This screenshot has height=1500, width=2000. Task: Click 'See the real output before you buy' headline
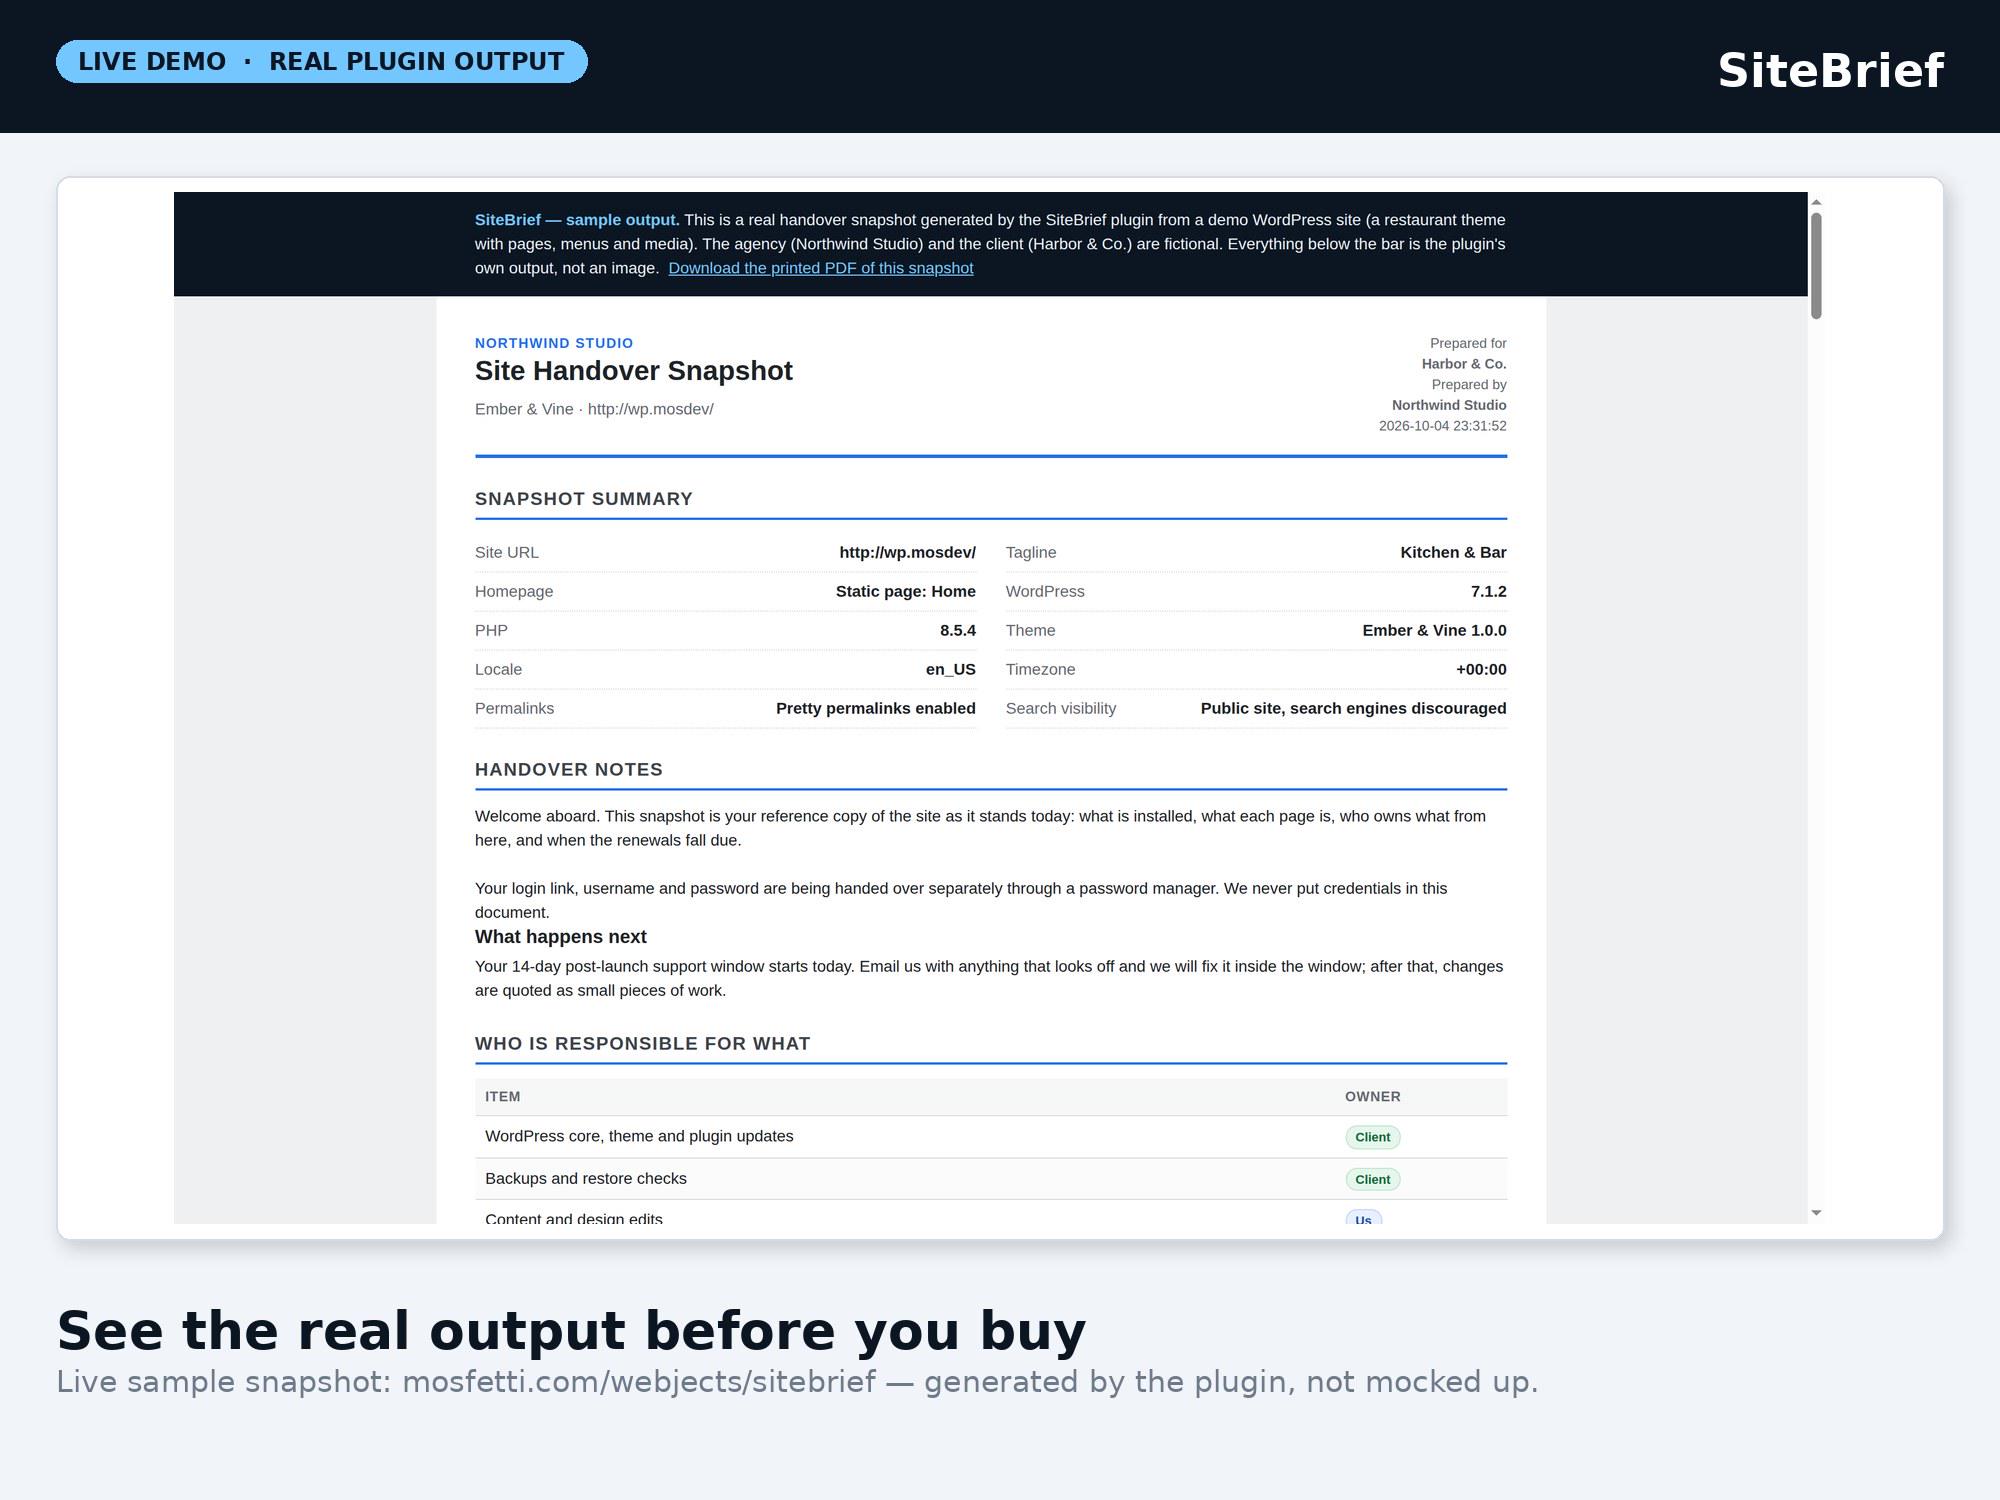pos(571,1331)
